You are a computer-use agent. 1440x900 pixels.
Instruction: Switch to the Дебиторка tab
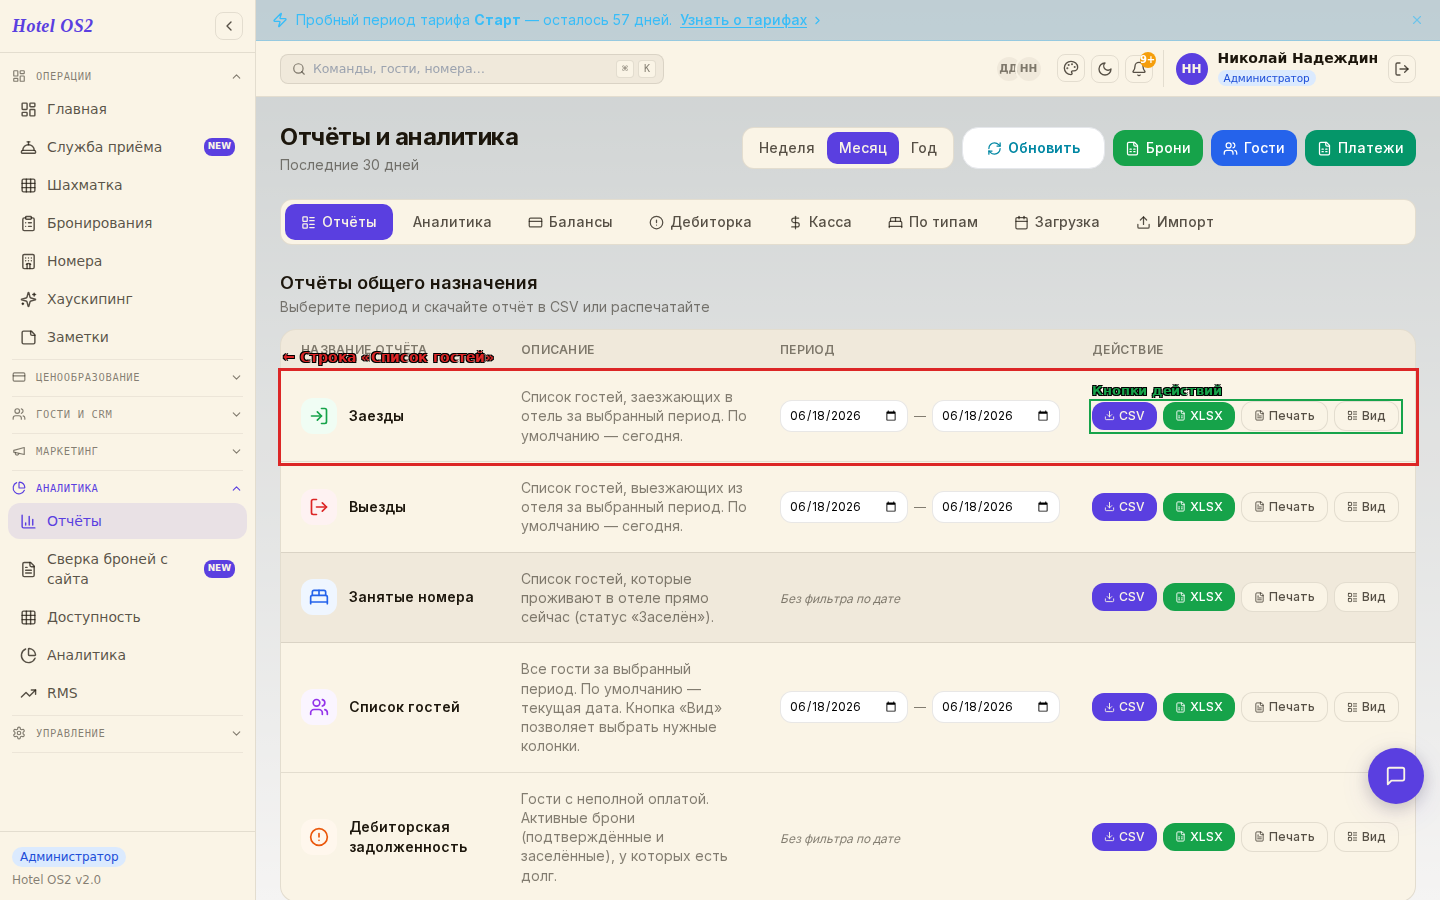(700, 222)
